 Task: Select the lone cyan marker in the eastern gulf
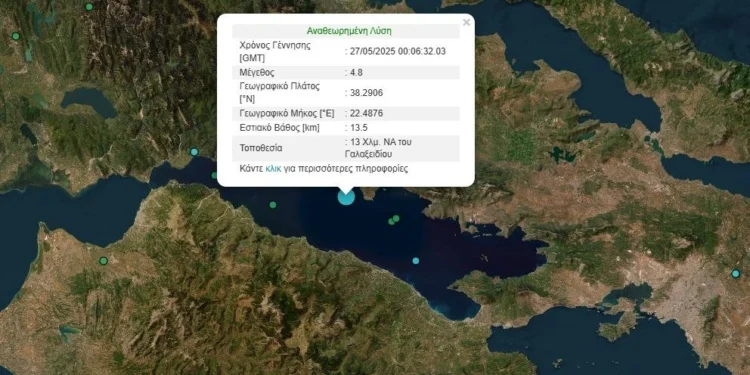click(416, 261)
